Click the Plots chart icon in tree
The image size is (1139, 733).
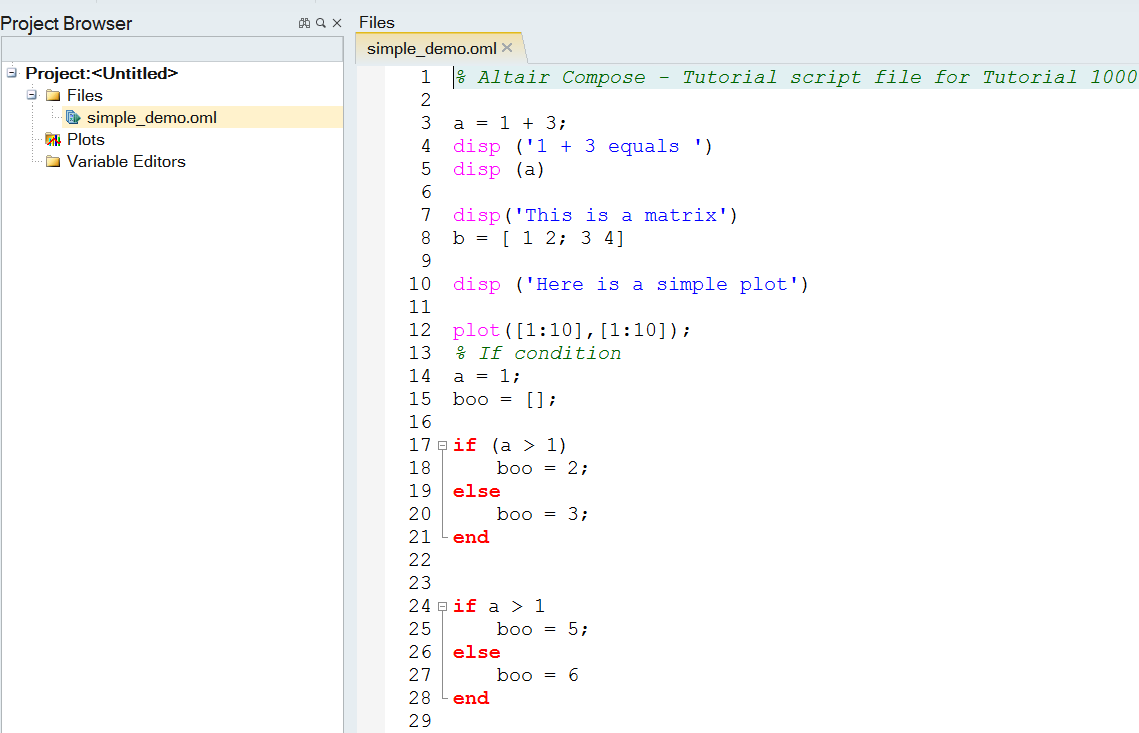[53, 140]
